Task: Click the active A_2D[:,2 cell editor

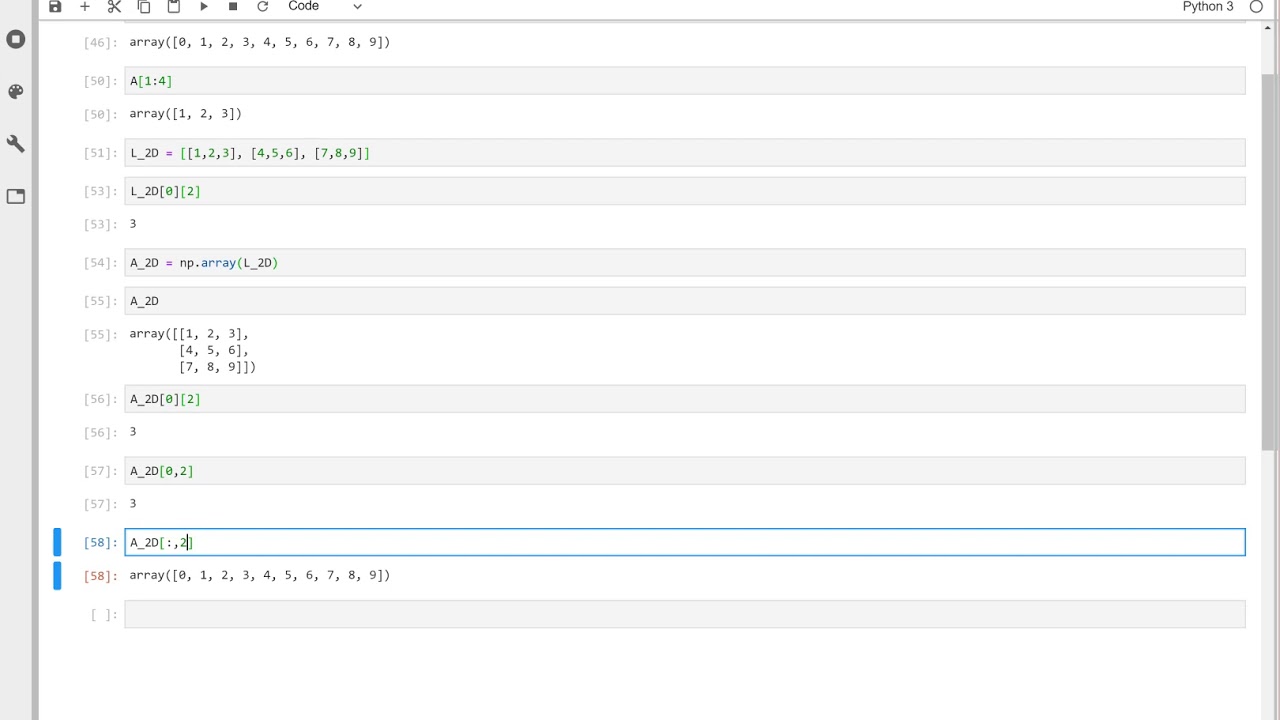Action: 685,542
